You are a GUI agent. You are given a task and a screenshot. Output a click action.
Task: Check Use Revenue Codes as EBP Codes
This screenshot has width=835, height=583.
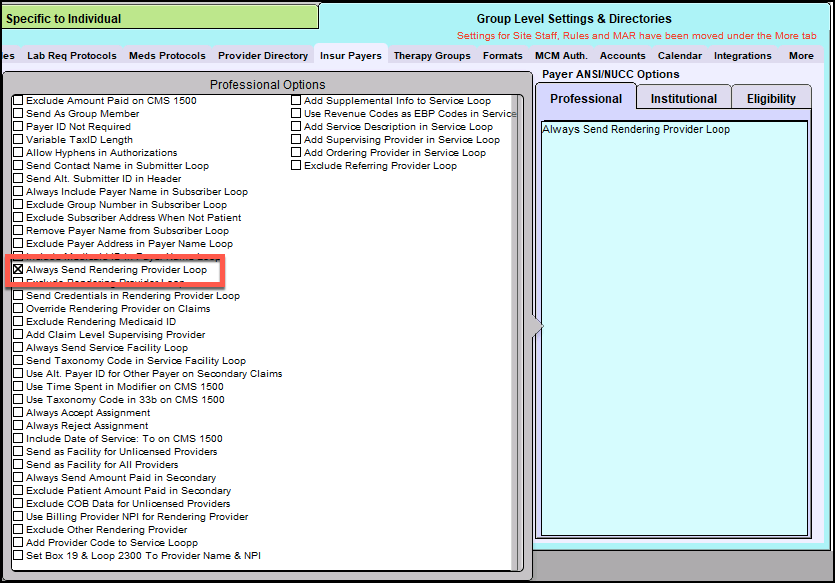pos(296,113)
